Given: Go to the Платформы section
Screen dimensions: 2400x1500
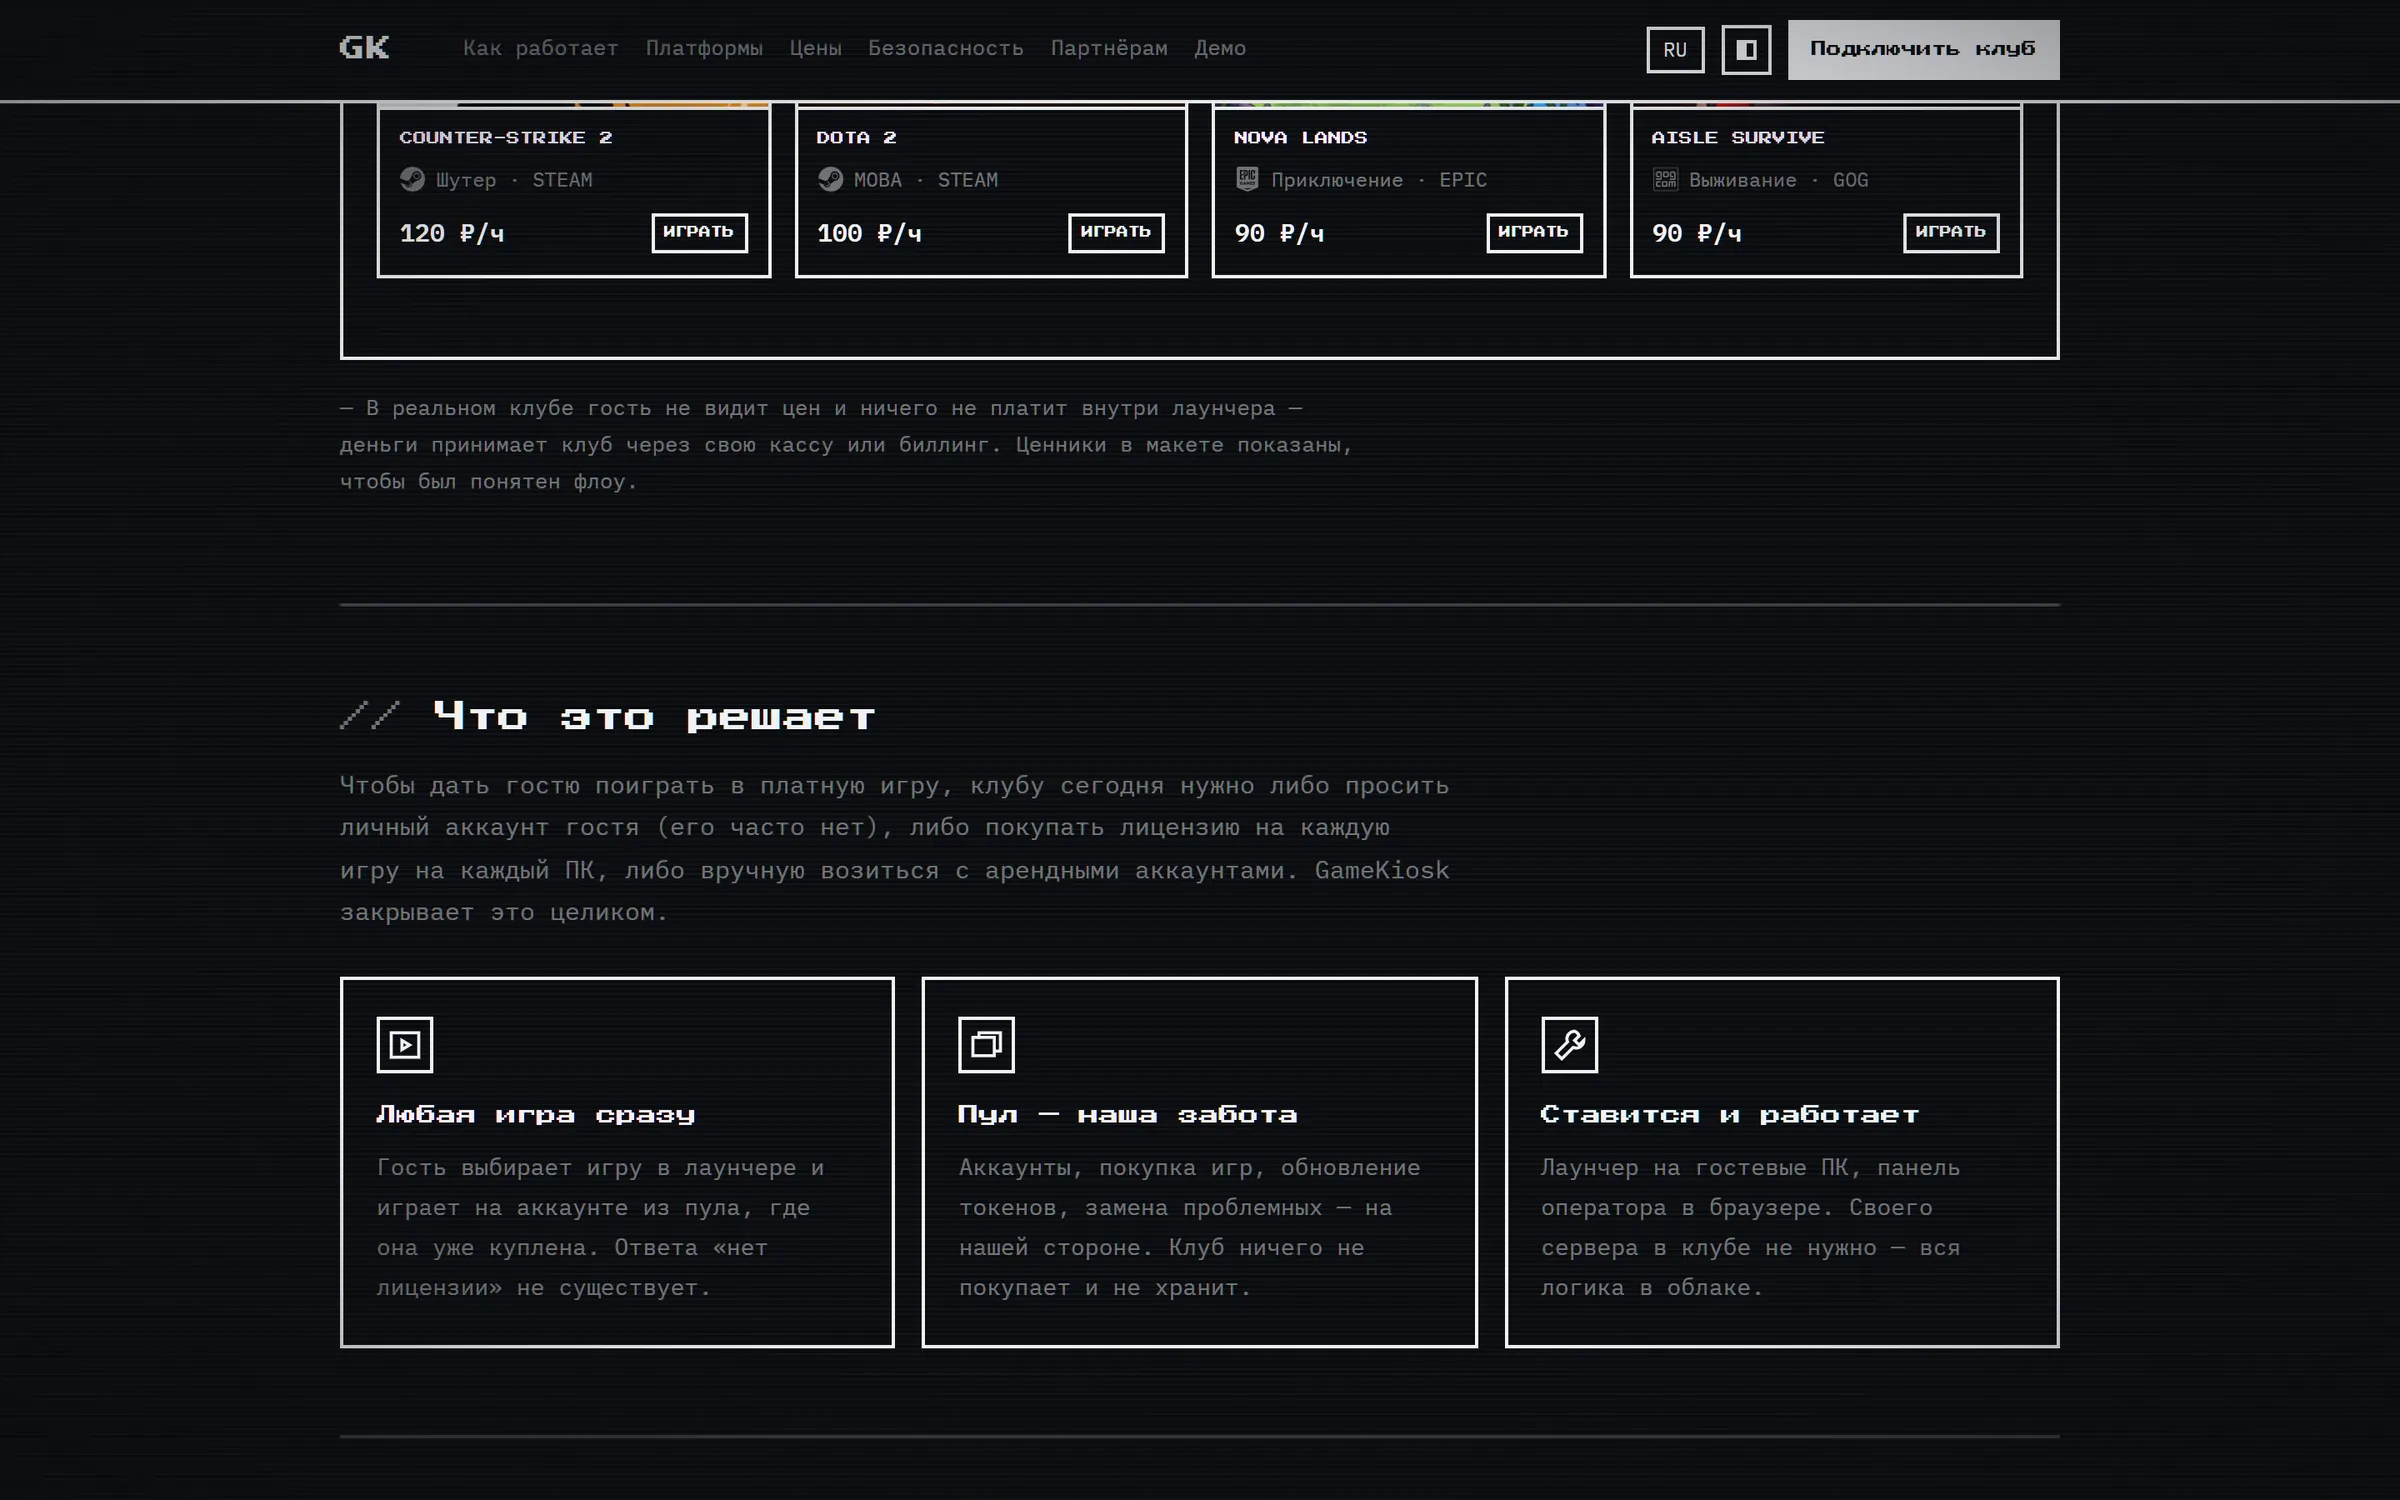Looking at the screenshot, I should [x=704, y=48].
